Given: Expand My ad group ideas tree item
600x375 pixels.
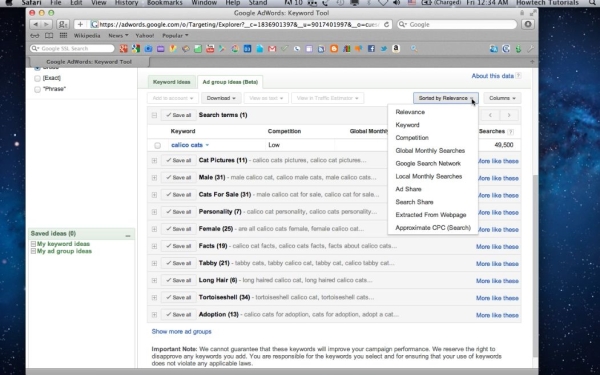Looking at the screenshot, I should pyautogui.click(x=33, y=251).
